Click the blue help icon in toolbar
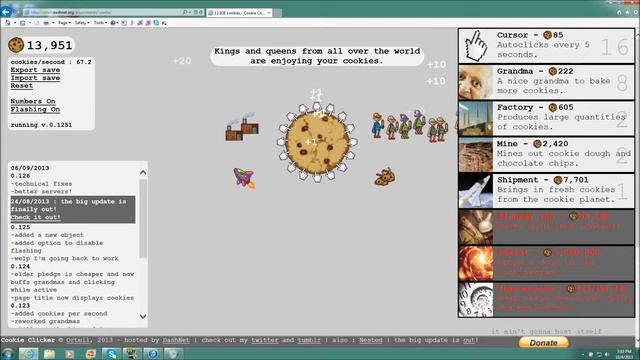Screen dimensions: 640x360 (113, 23)
